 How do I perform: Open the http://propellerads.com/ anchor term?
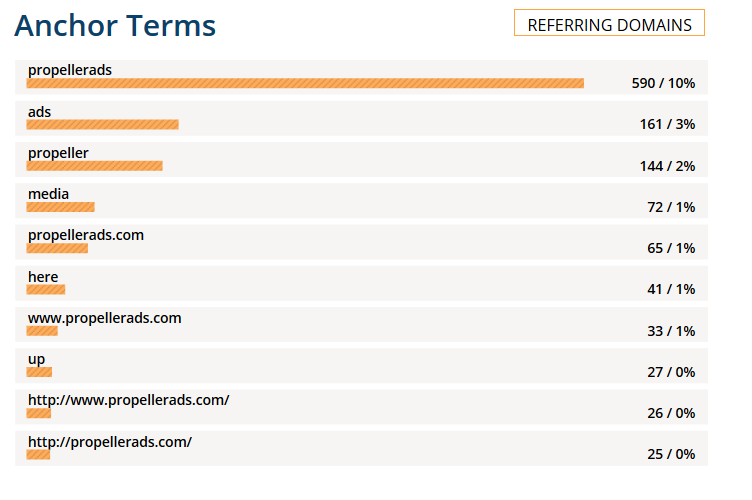(110, 442)
